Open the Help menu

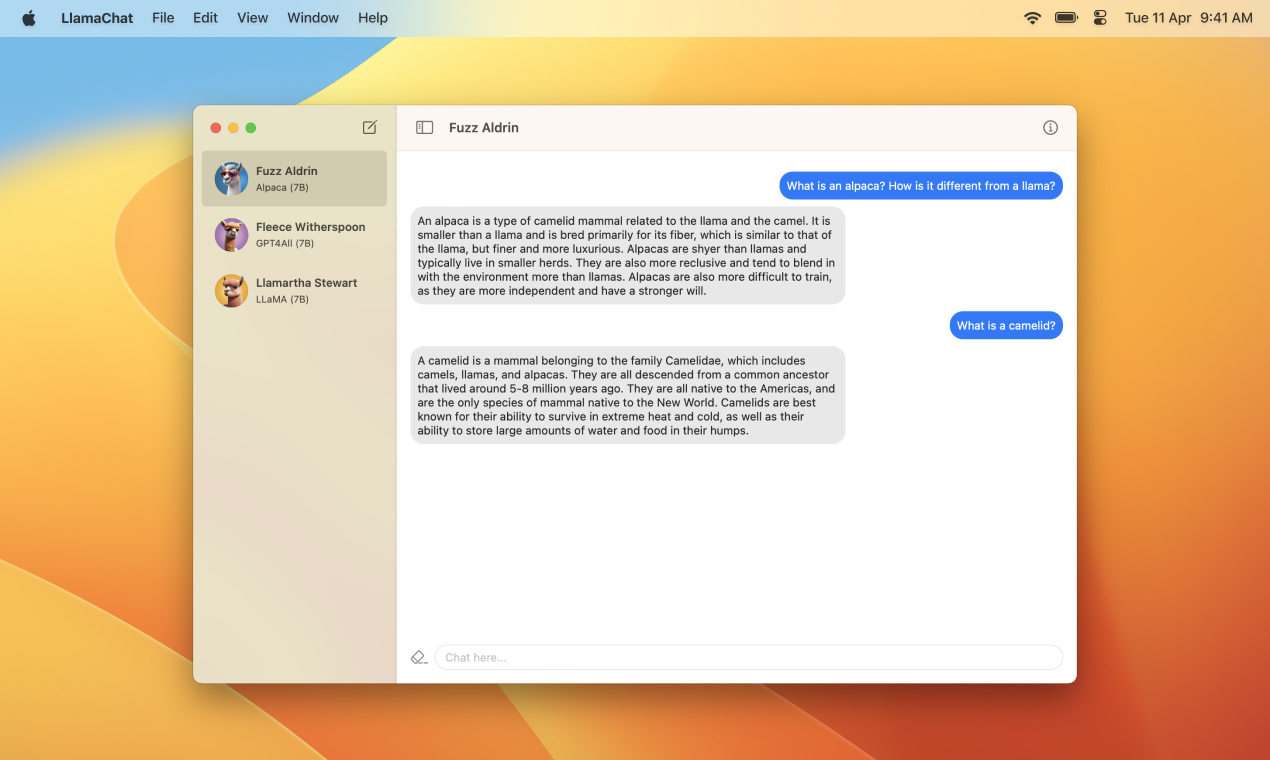click(x=373, y=18)
